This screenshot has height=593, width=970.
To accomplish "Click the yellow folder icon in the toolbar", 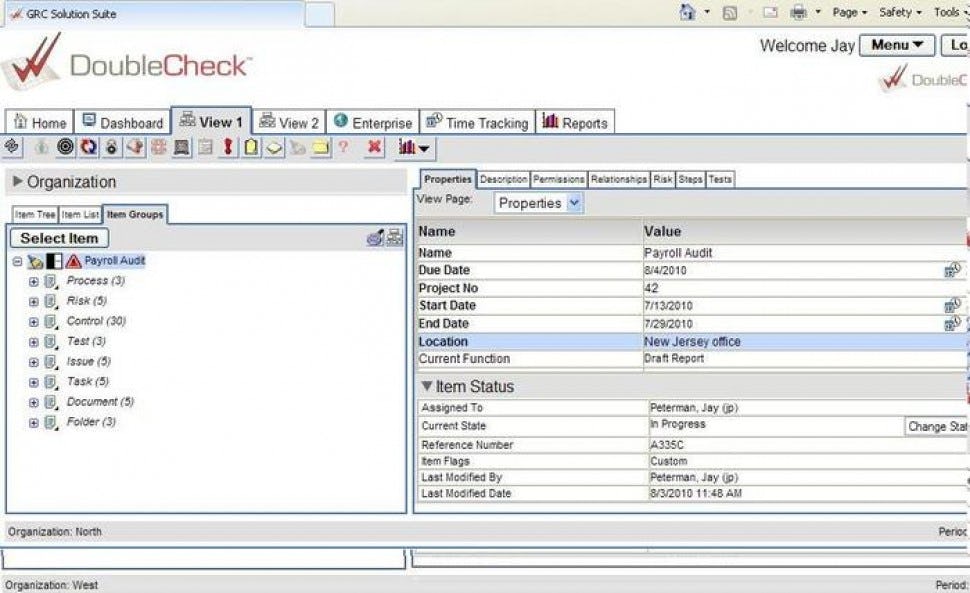I will tap(320, 147).
